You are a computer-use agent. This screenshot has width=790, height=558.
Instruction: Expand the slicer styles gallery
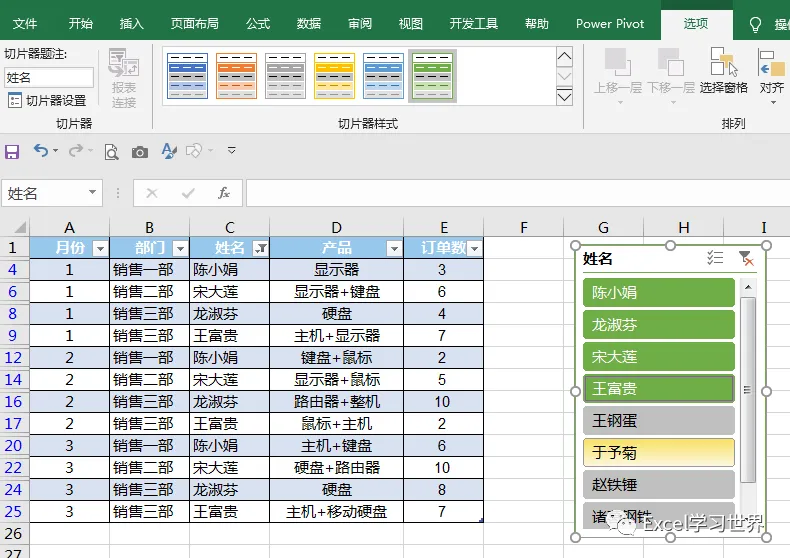[x=564, y=96]
